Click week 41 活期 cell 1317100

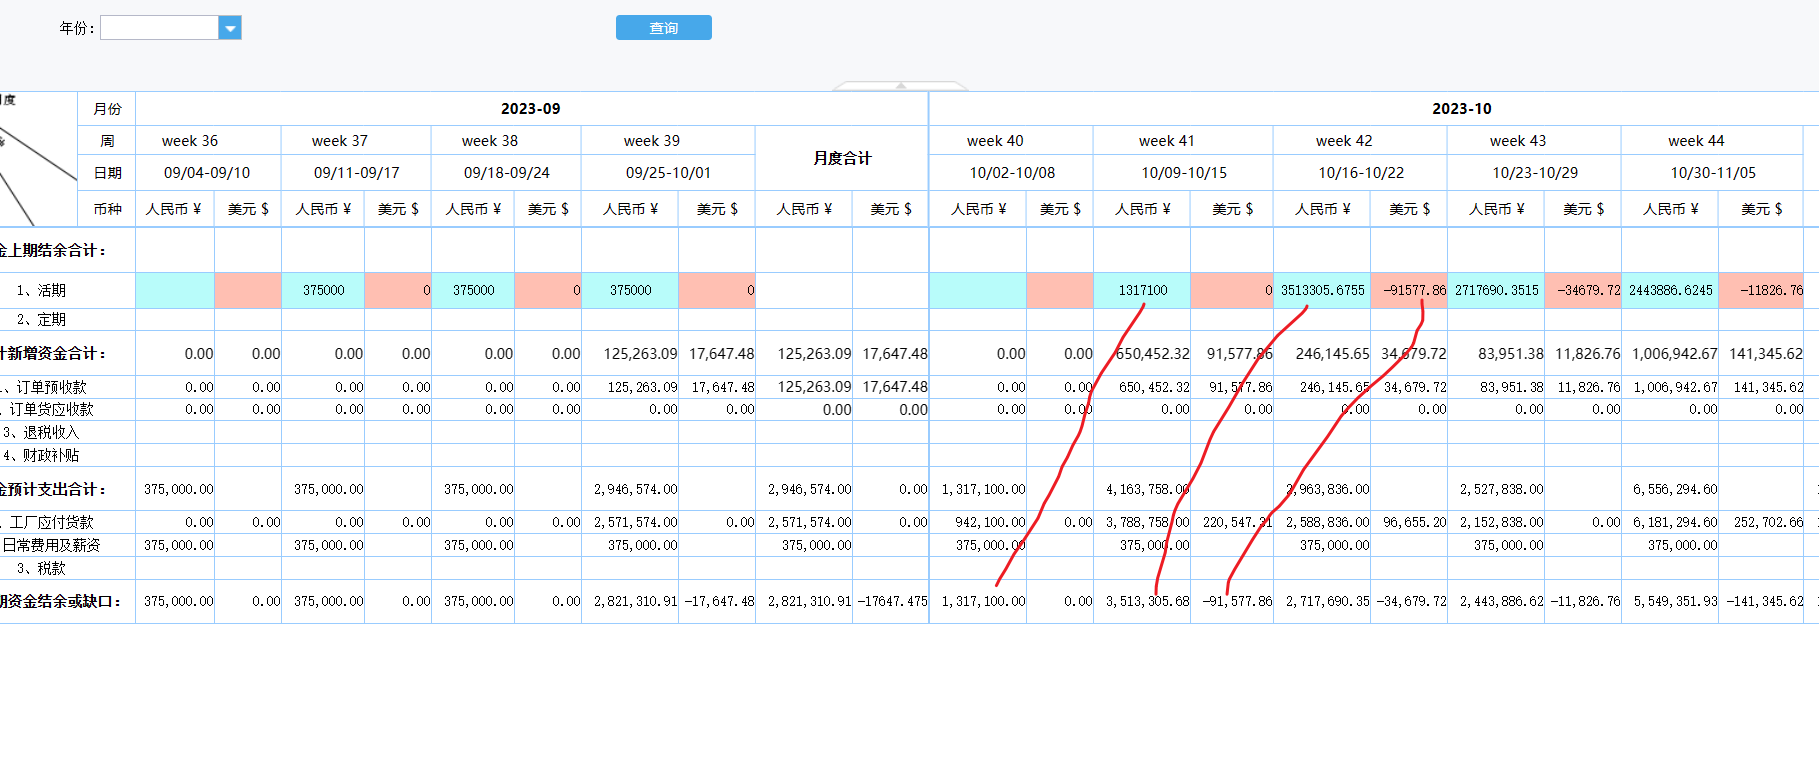pyautogui.click(x=1142, y=290)
